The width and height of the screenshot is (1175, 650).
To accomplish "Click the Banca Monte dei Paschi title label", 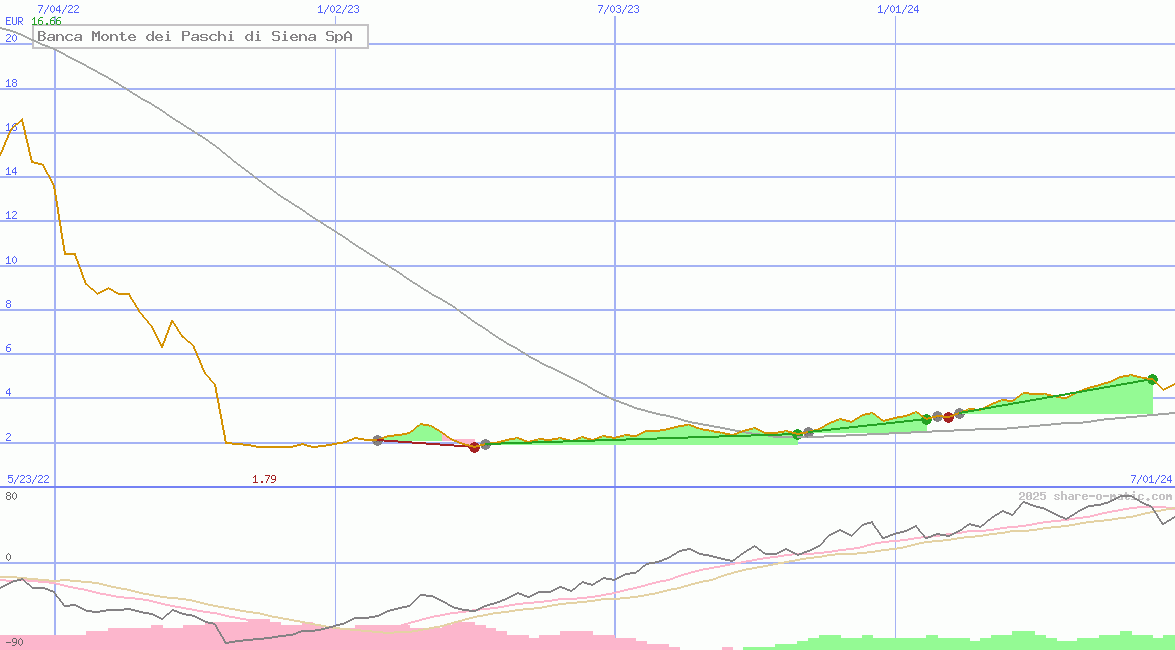I will [200, 37].
